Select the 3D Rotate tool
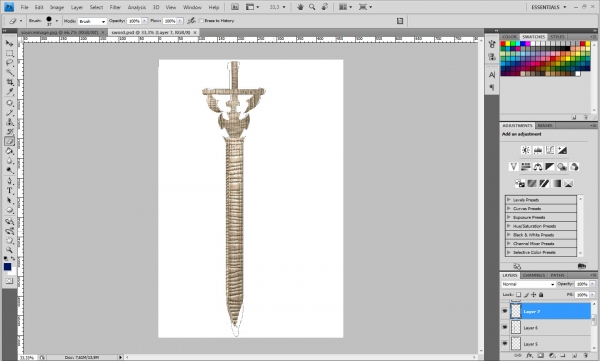This screenshot has width=600, height=361. [x=10, y=221]
